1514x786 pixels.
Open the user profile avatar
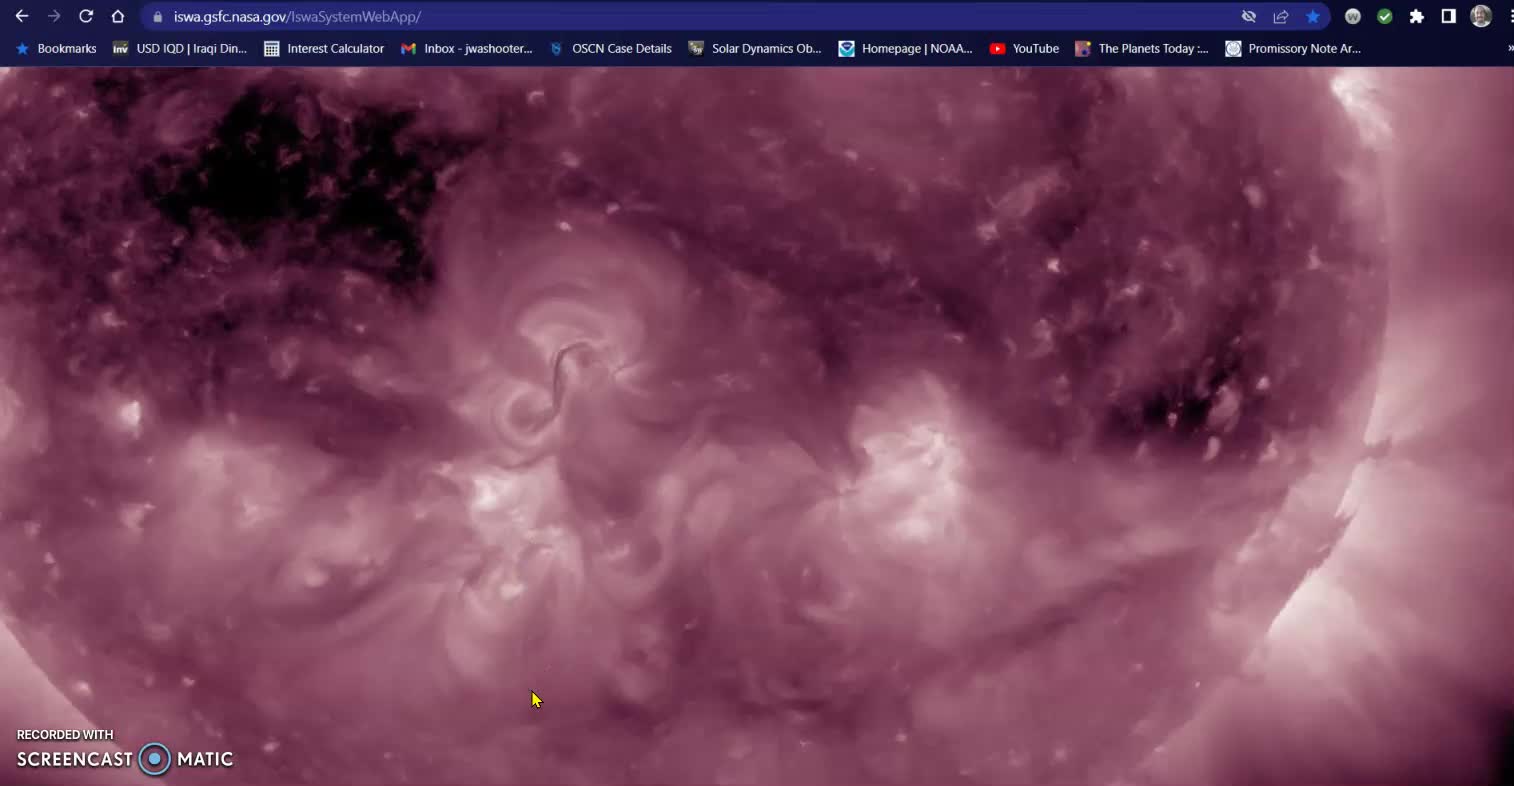(1481, 16)
